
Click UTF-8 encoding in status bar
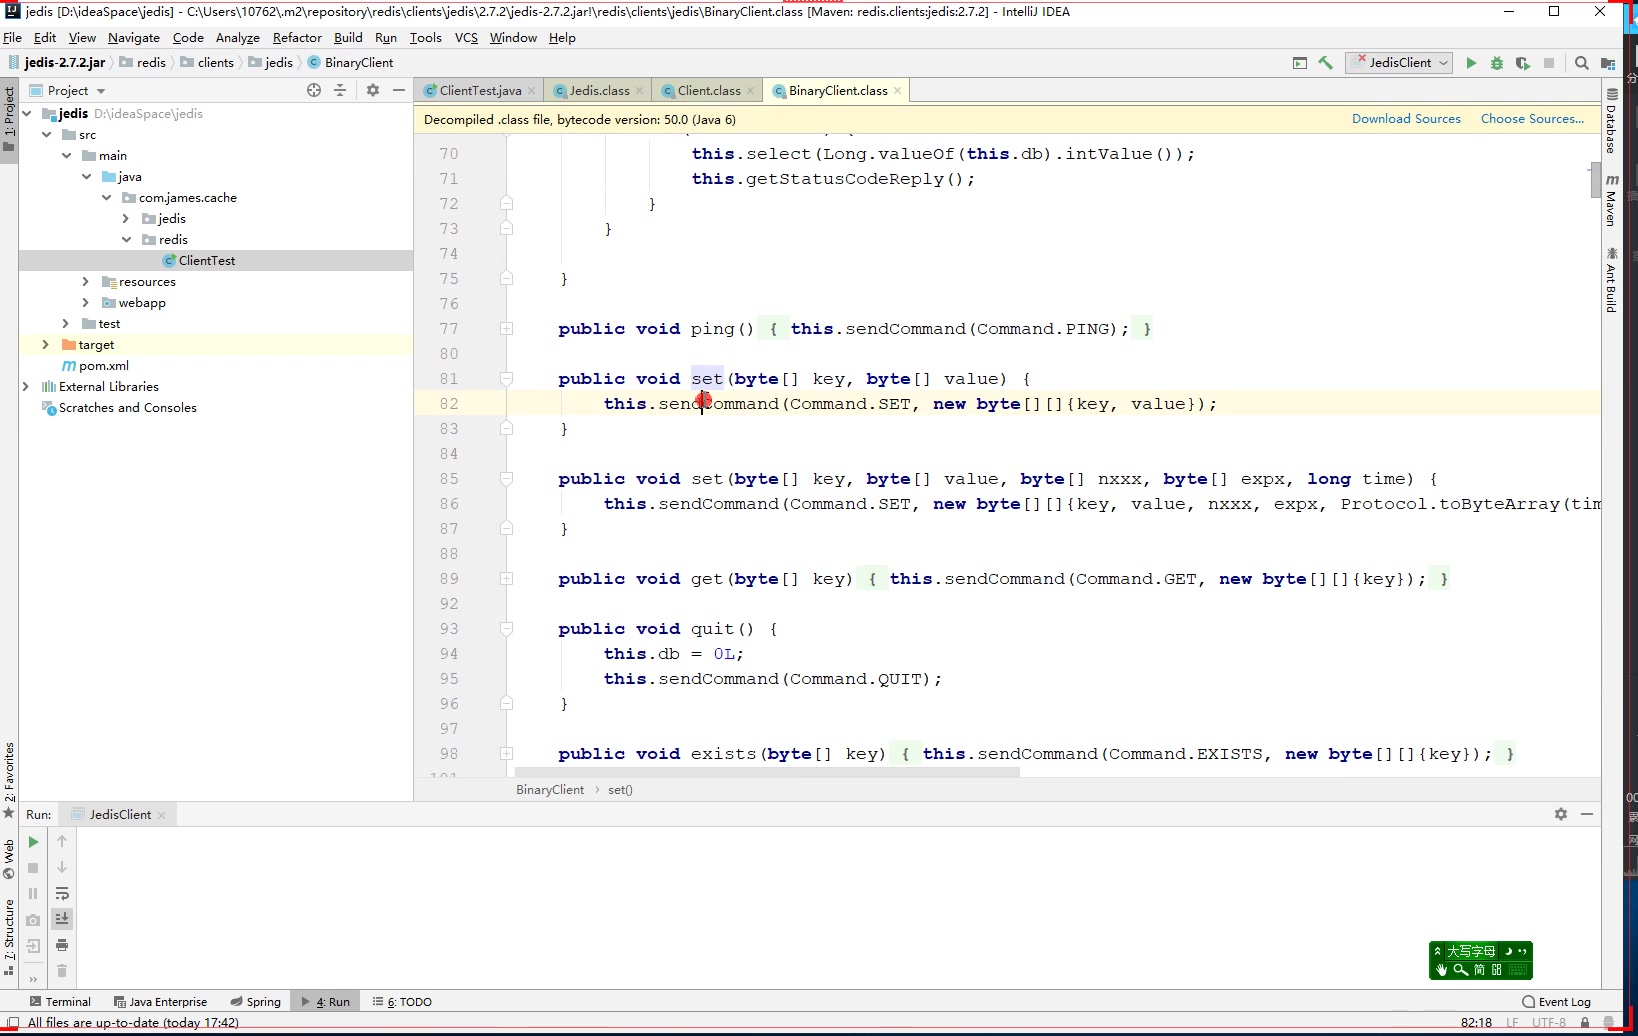click(x=1549, y=1023)
